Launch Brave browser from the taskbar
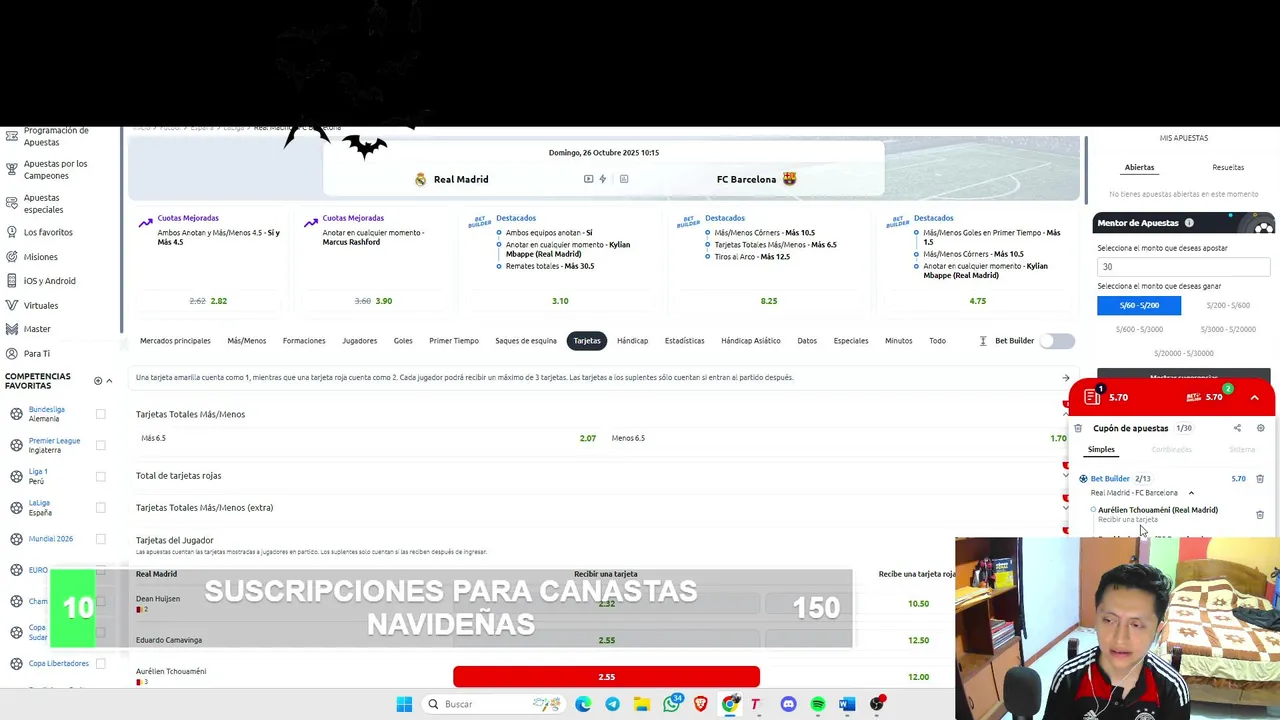This screenshot has width=1280, height=720. [x=701, y=704]
